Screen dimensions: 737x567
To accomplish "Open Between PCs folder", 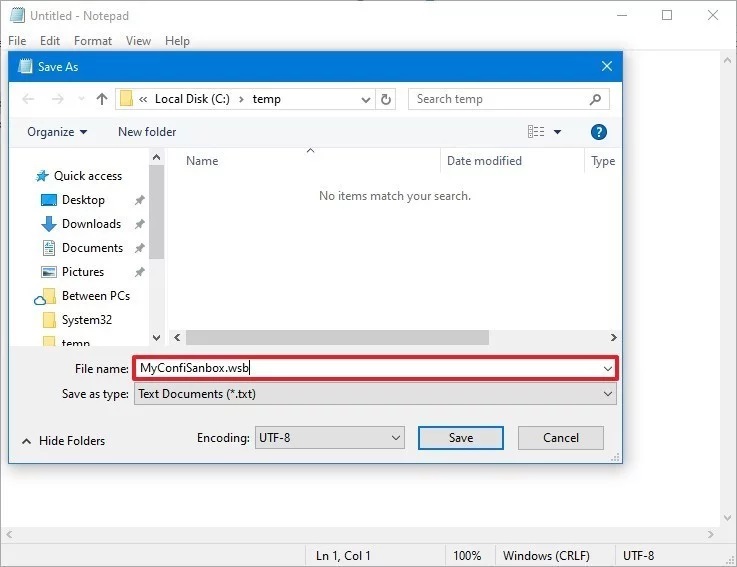I will click(96, 296).
